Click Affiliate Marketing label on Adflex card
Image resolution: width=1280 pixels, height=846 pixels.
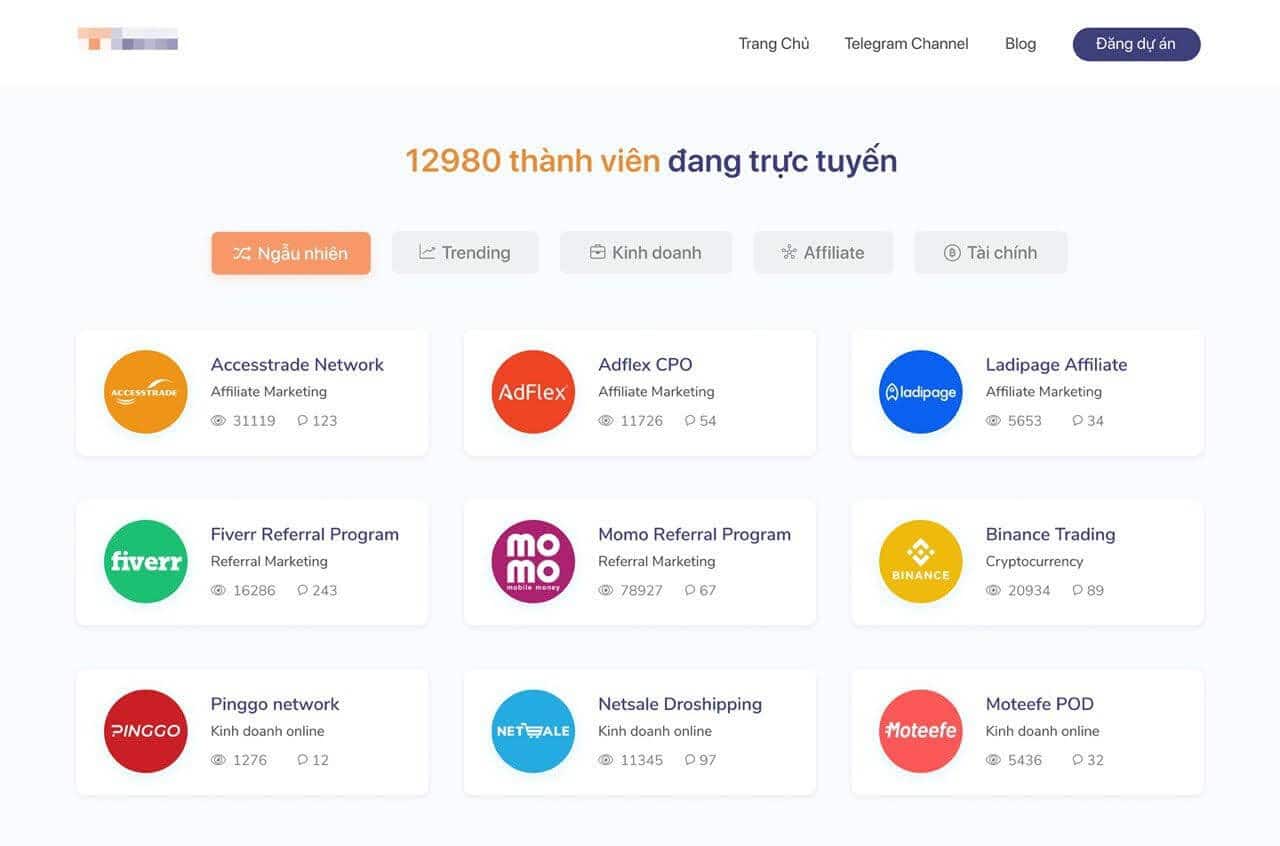[x=656, y=392]
